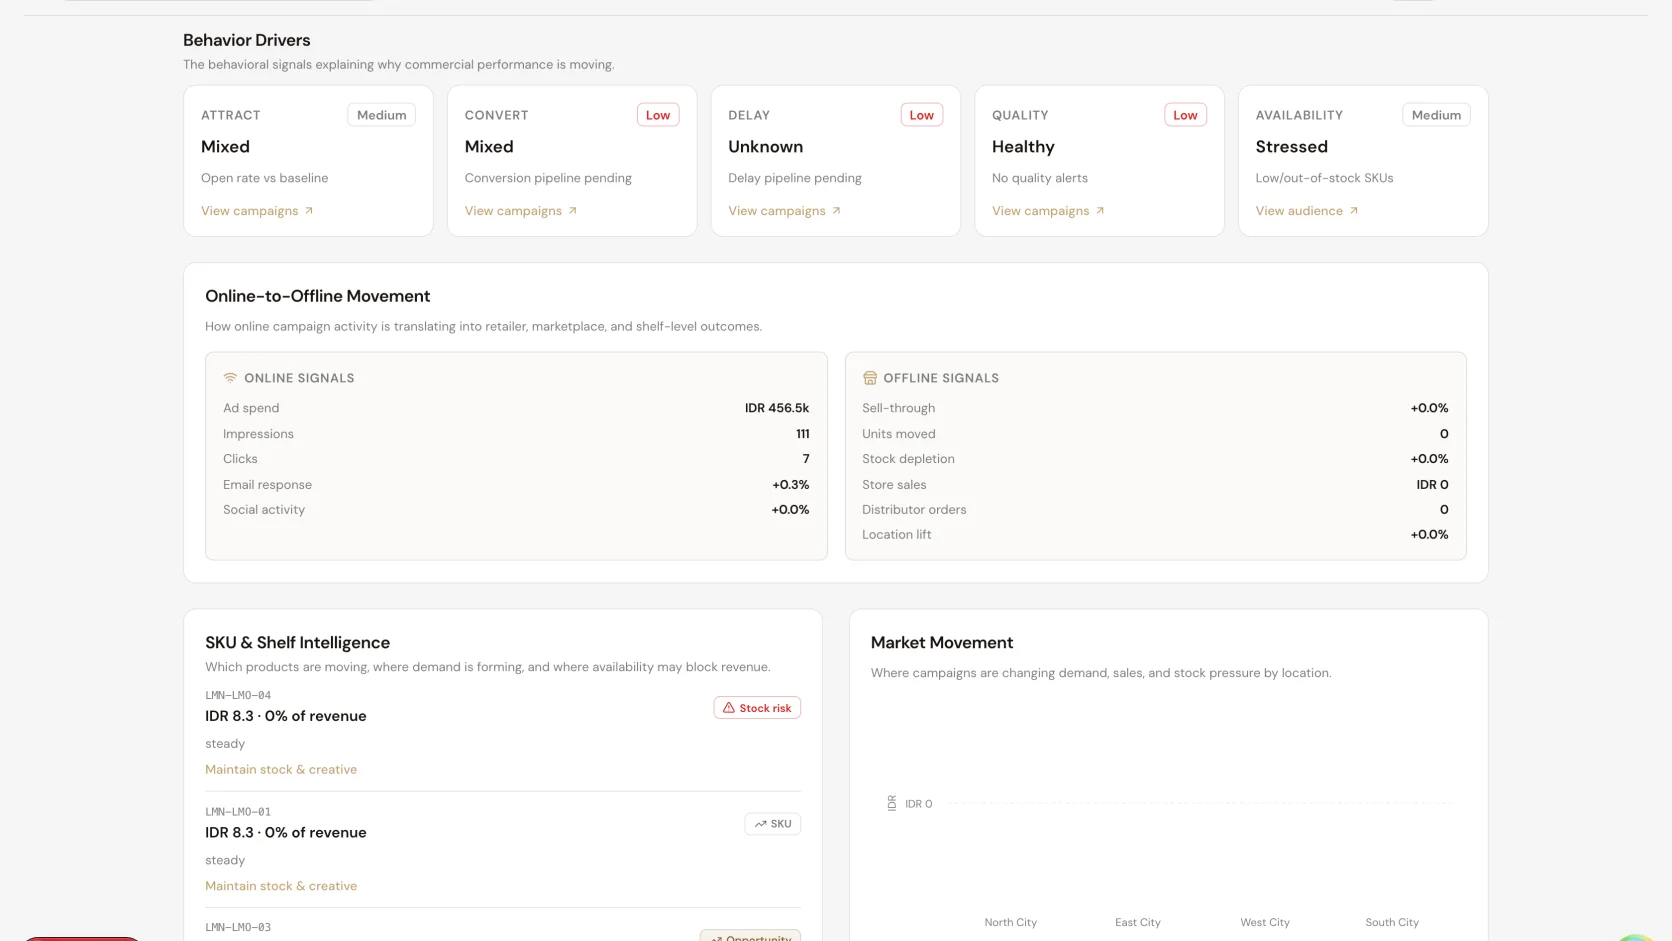
Task: Click the Healthy status in Quality card
Action: pyautogui.click(x=1023, y=147)
